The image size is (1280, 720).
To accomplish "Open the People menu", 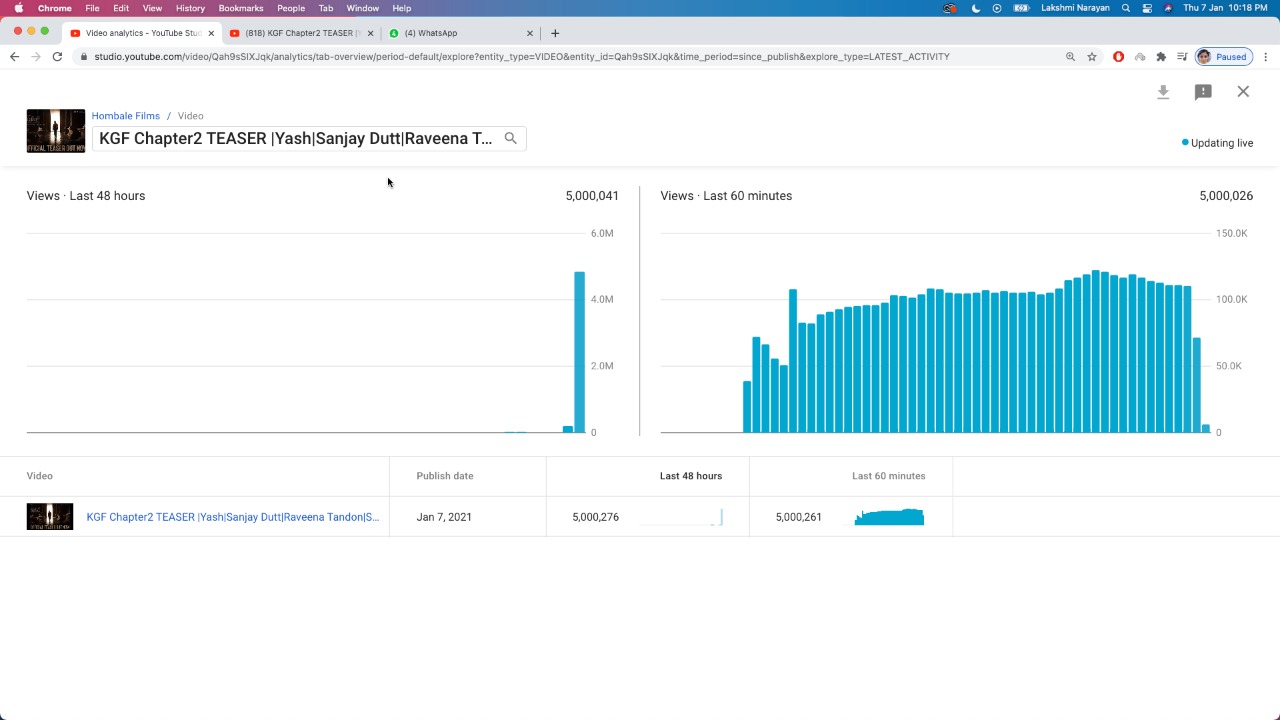I will [291, 8].
